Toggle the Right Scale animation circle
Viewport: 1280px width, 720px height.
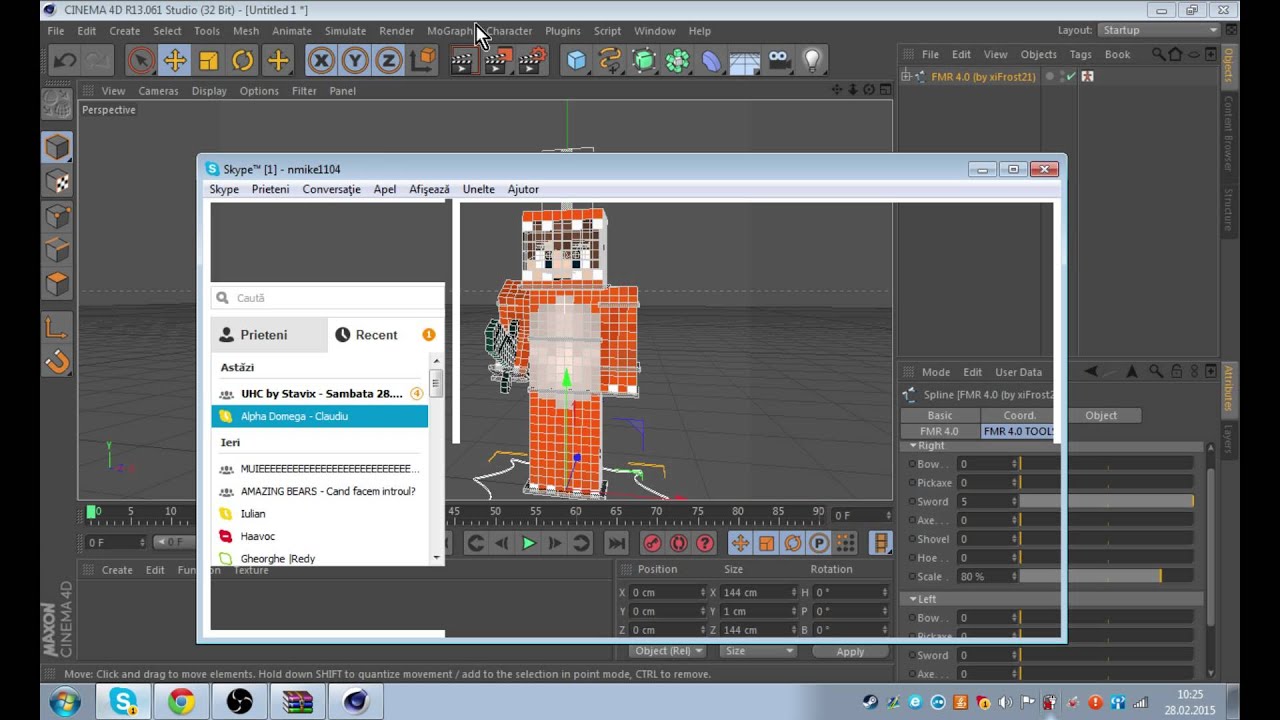911,577
